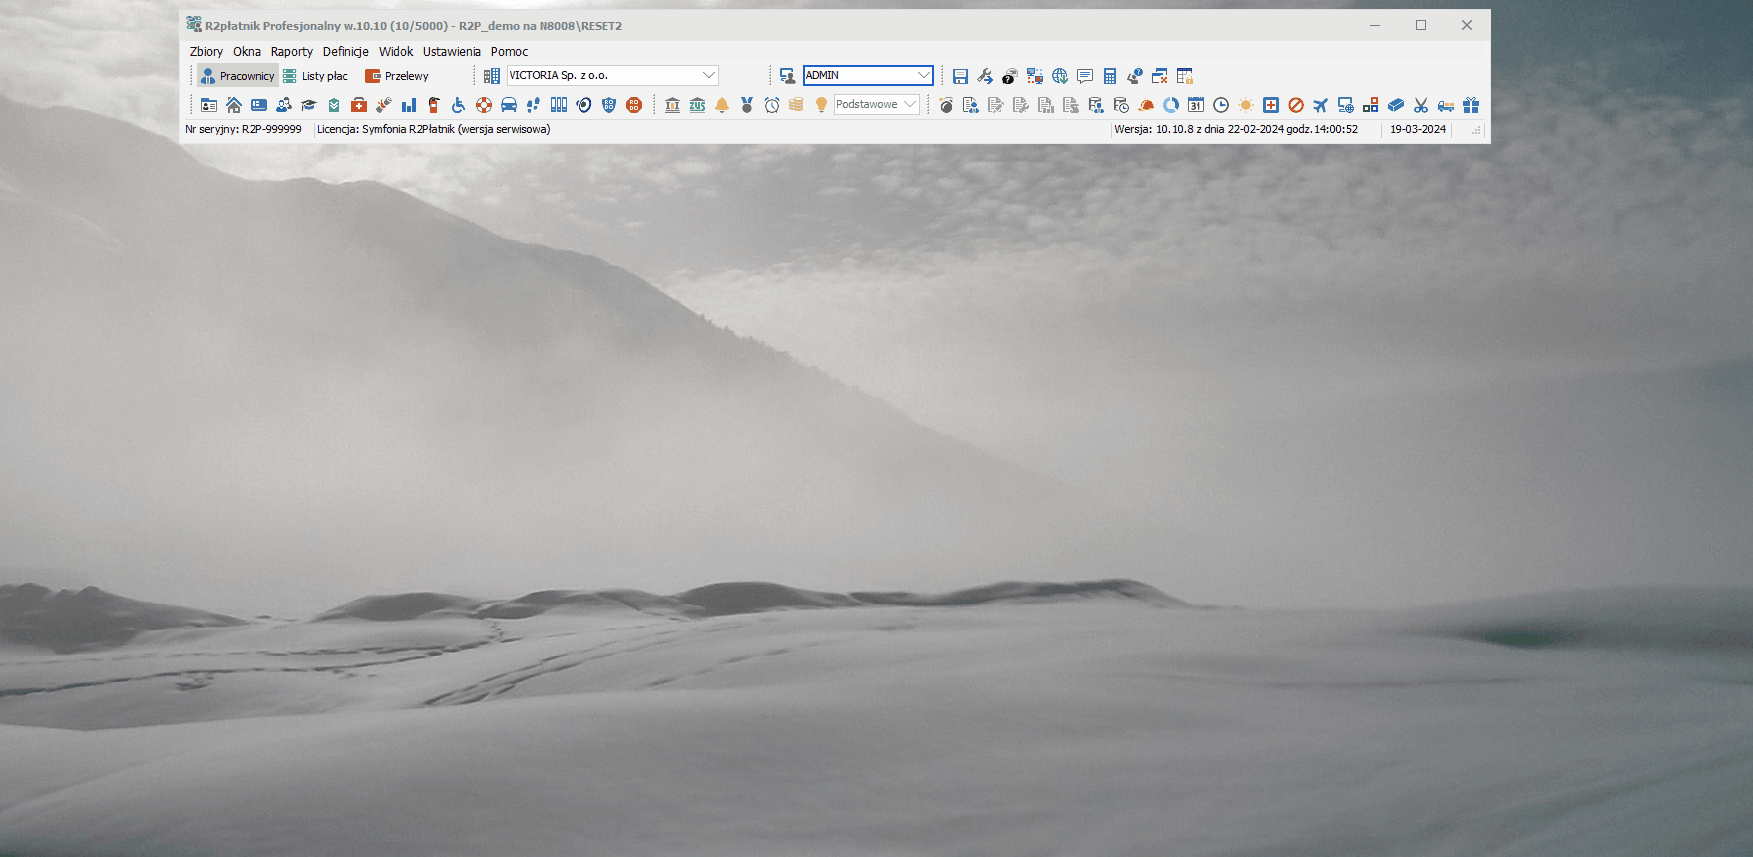Click the bank building icon
Image resolution: width=1753 pixels, height=857 pixels.
(672, 105)
